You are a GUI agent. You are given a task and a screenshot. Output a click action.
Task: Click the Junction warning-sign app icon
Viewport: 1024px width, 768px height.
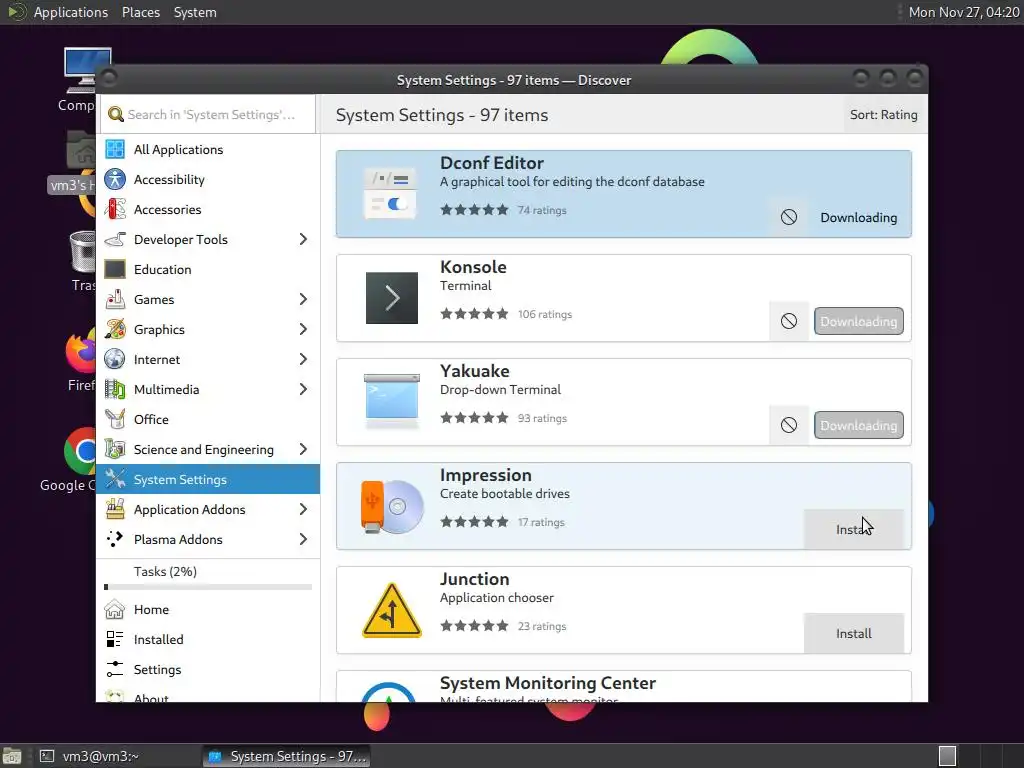tap(391, 610)
